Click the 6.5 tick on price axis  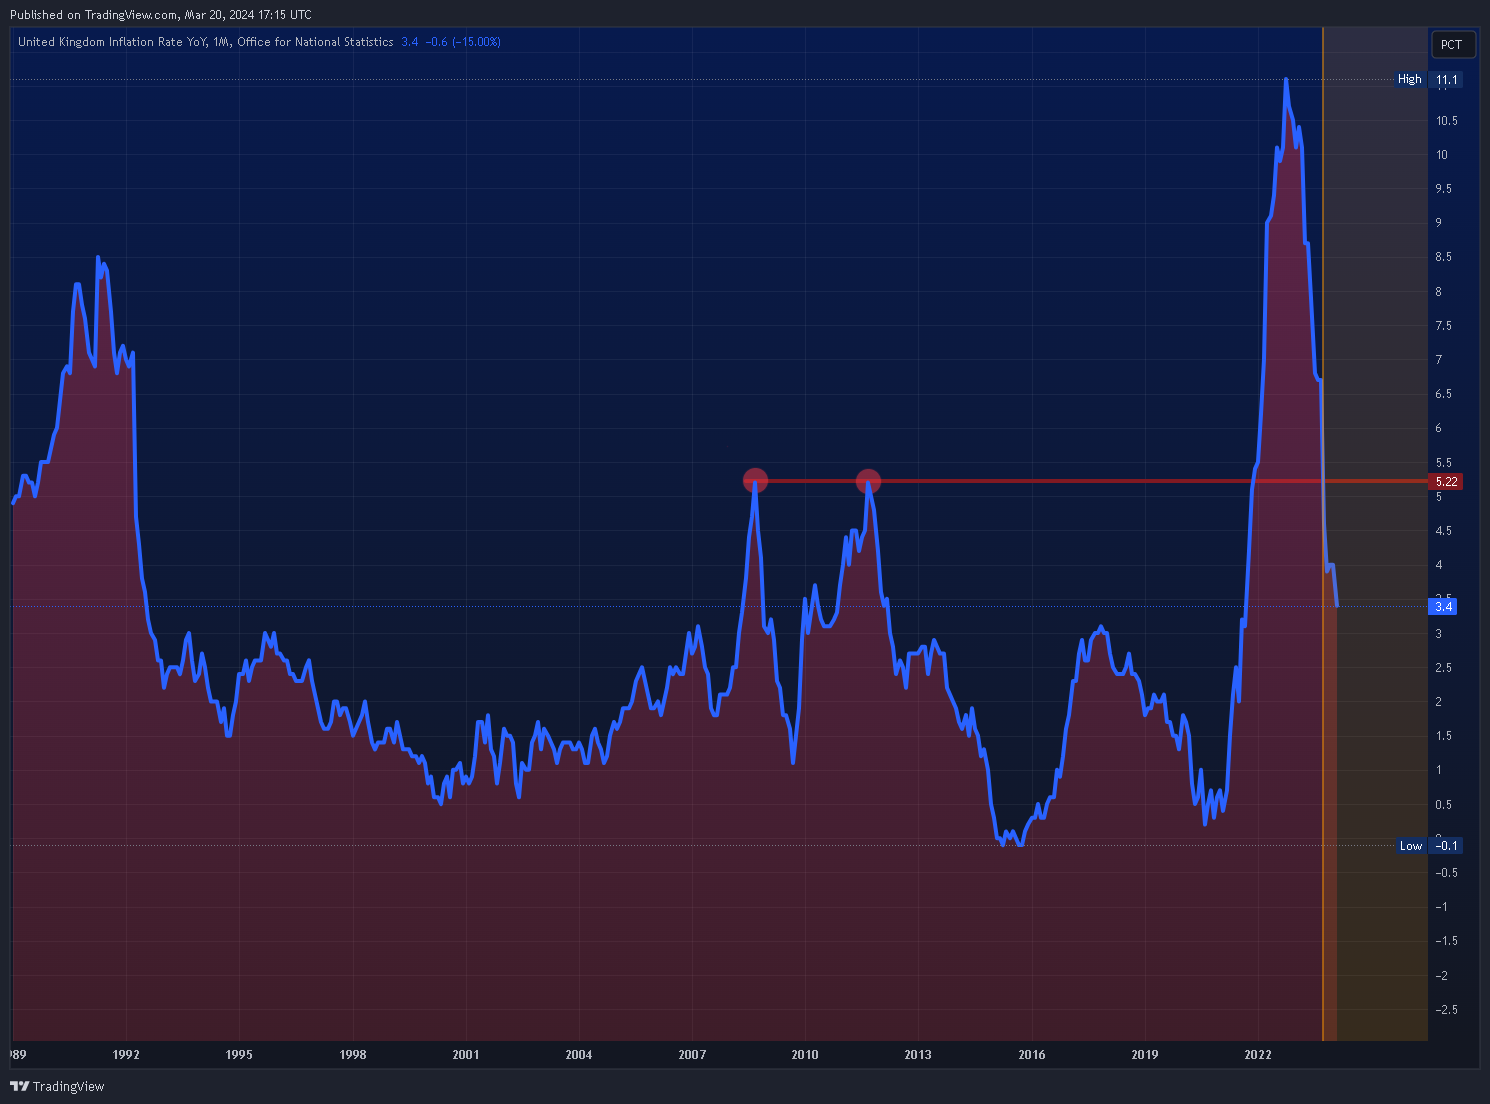click(x=1445, y=394)
